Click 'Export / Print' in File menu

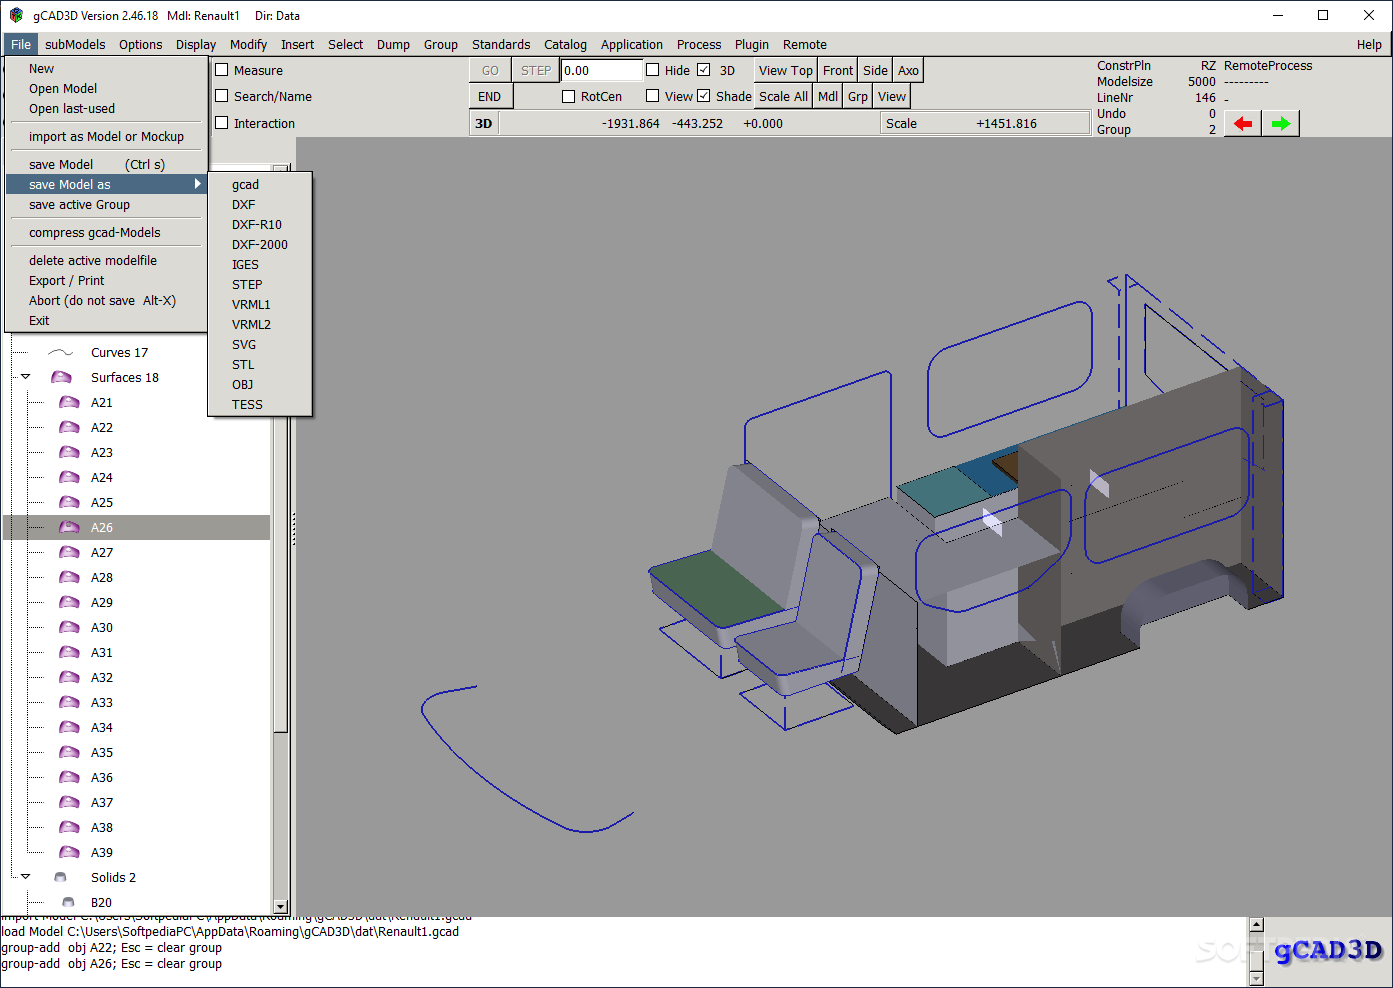coord(66,280)
